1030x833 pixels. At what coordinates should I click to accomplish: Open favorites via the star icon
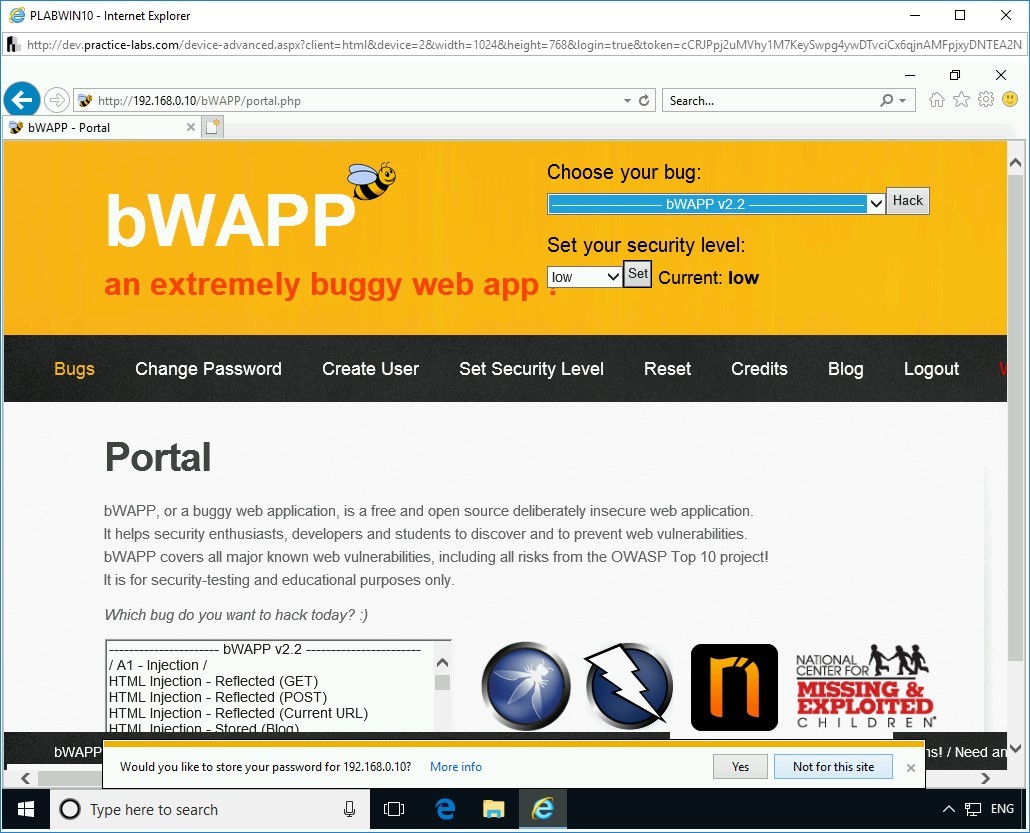point(961,99)
